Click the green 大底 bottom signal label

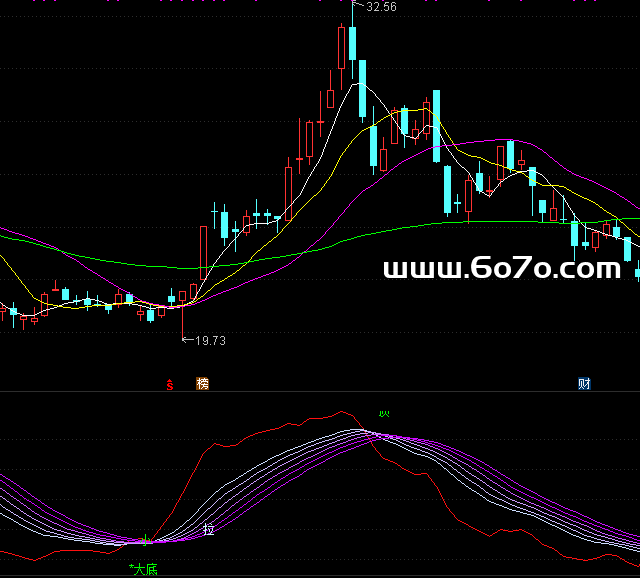[x=145, y=569]
